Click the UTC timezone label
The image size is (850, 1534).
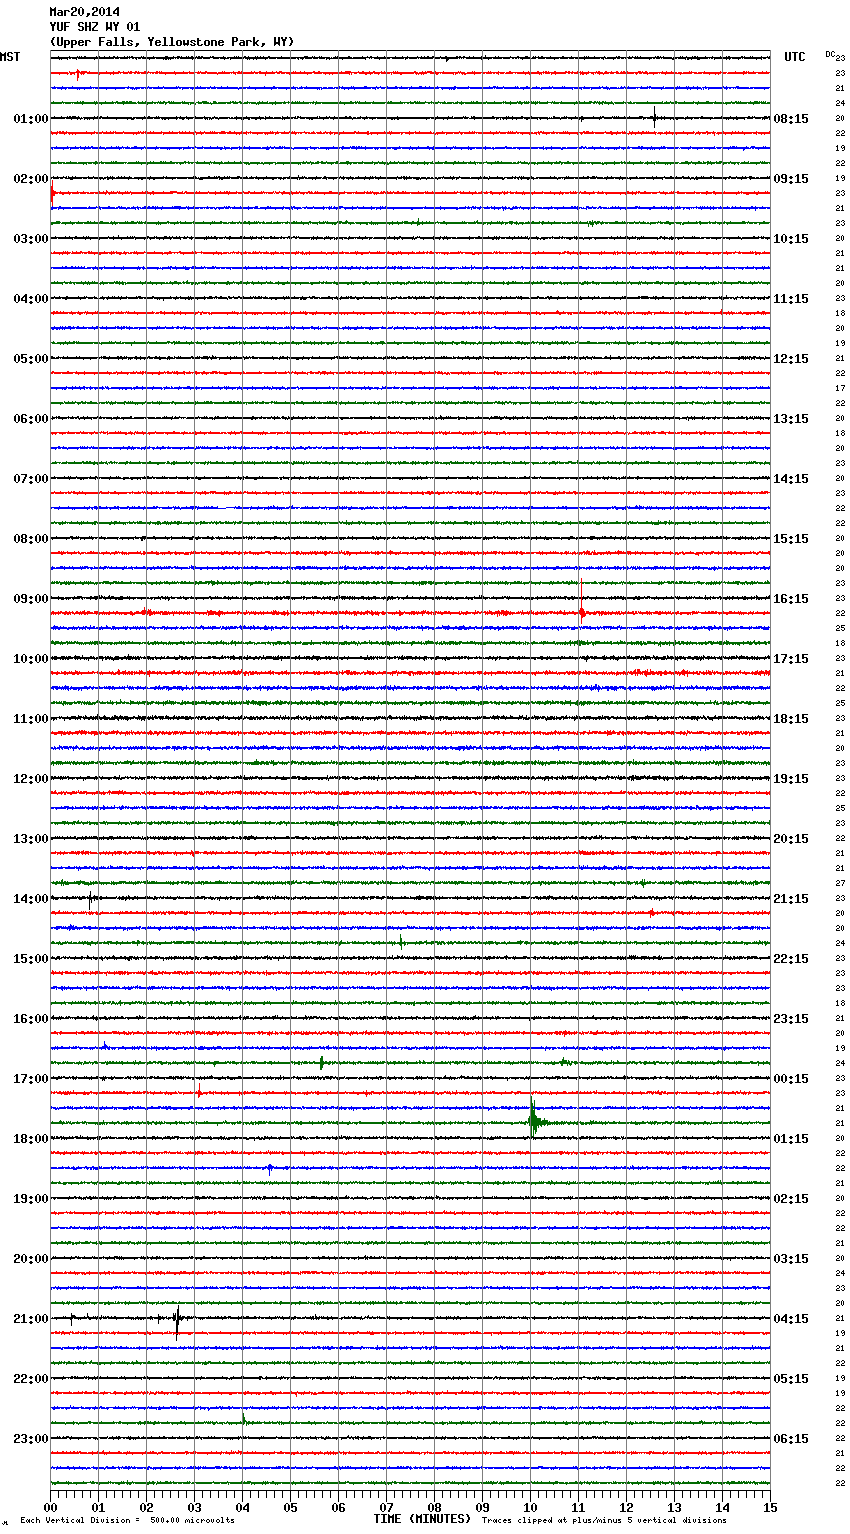794,57
